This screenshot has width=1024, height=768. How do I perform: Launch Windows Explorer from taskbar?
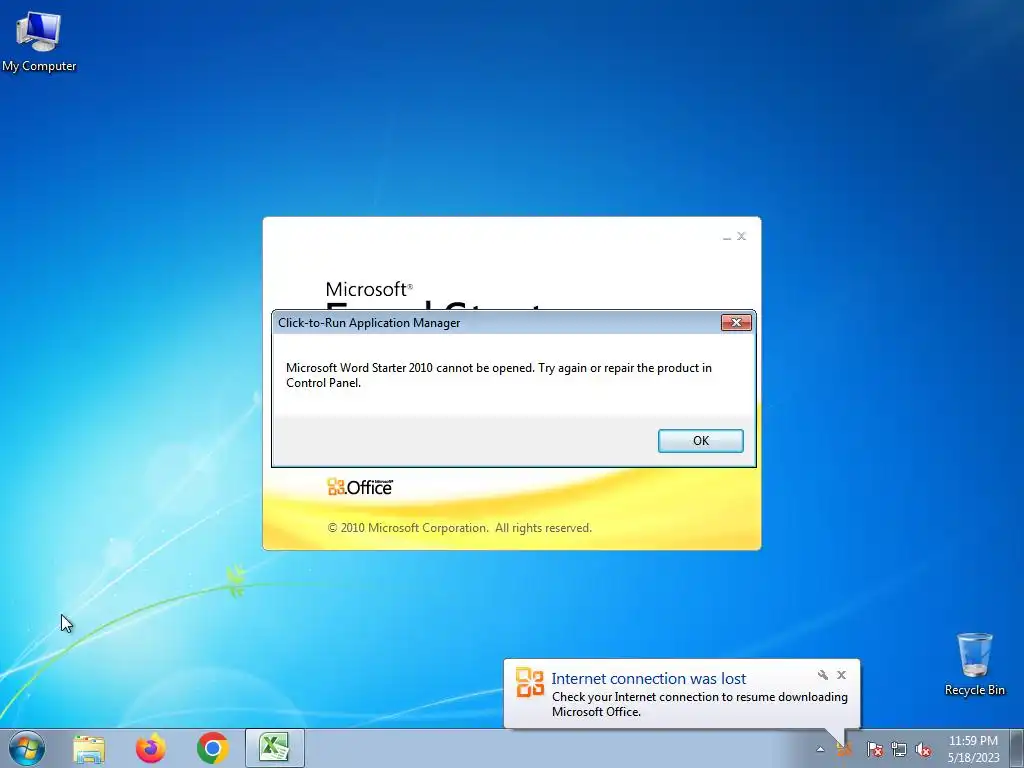(89, 748)
